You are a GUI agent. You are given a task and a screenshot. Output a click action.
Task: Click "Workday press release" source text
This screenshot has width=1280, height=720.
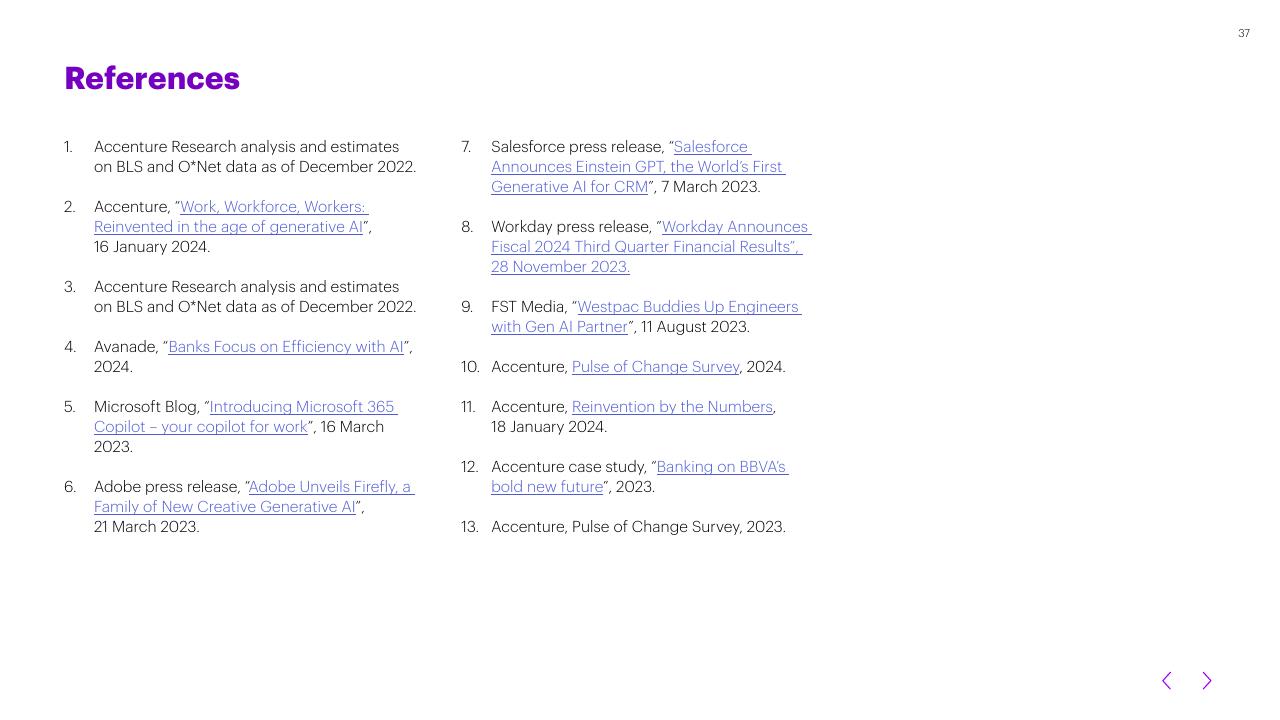point(571,227)
